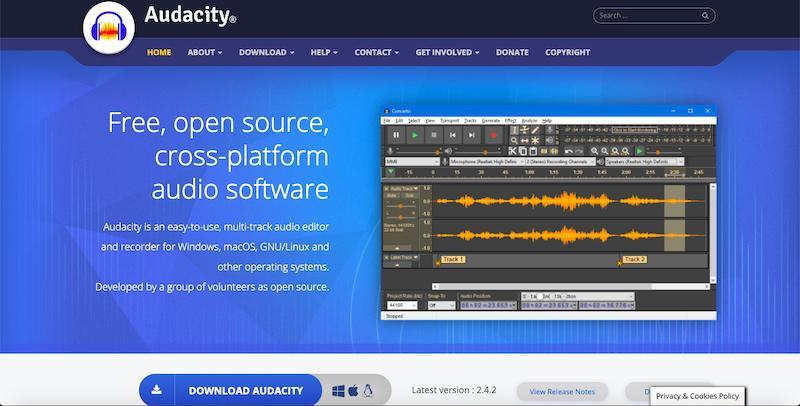Expand the HELP navigation menu
The width and height of the screenshot is (800, 406).
click(x=324, y=52)
